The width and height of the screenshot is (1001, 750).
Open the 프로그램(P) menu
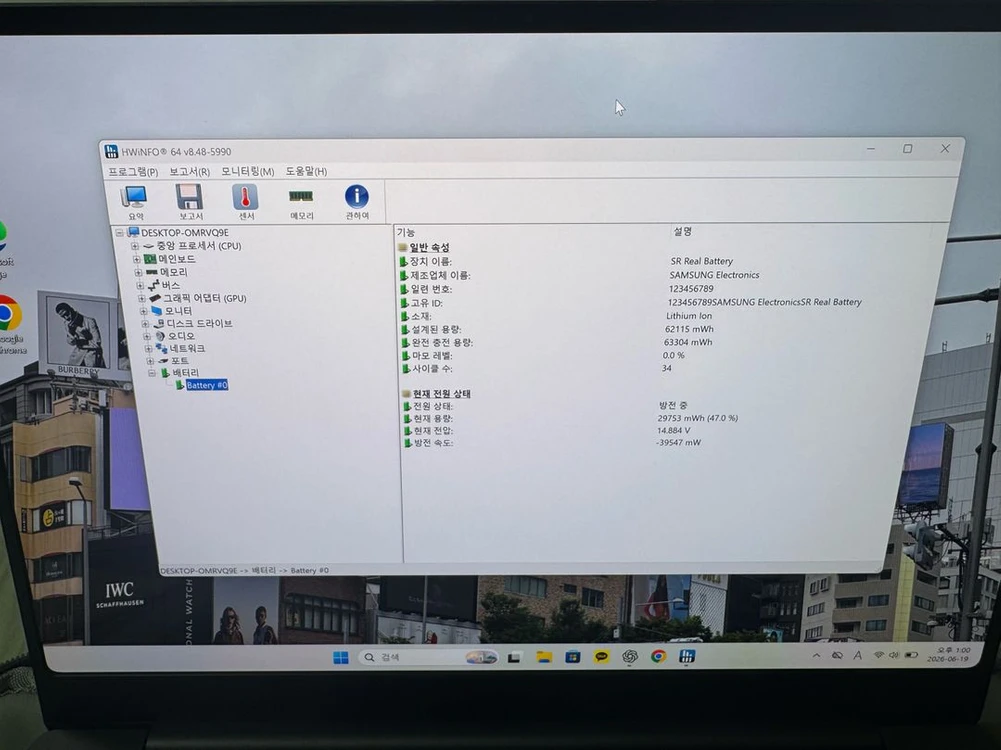(133, 171)
